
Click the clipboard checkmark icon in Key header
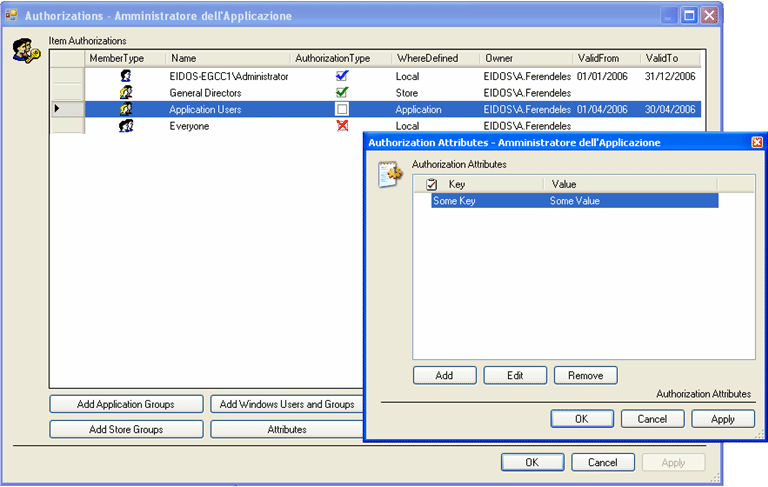[432, 185]
